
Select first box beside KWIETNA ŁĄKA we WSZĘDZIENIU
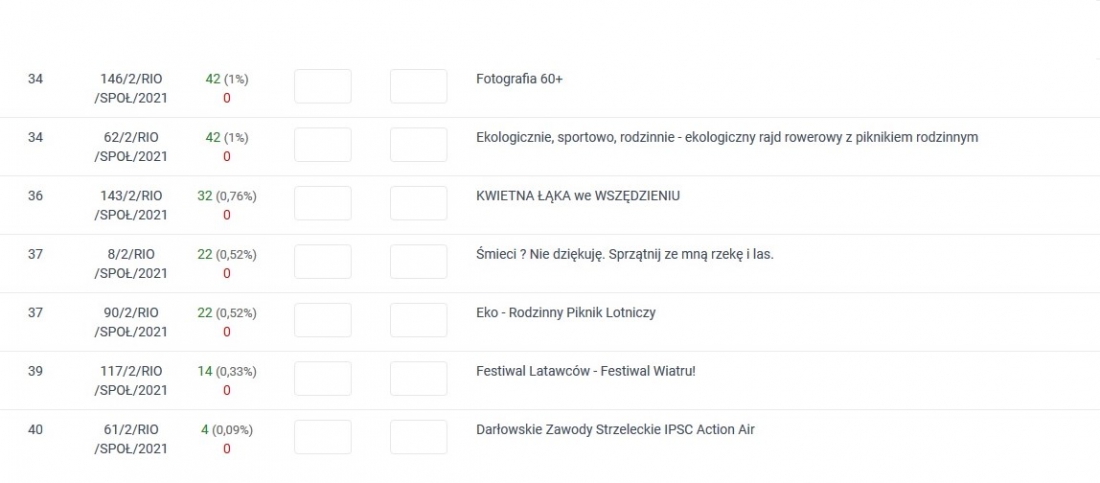tap(322, 203)
